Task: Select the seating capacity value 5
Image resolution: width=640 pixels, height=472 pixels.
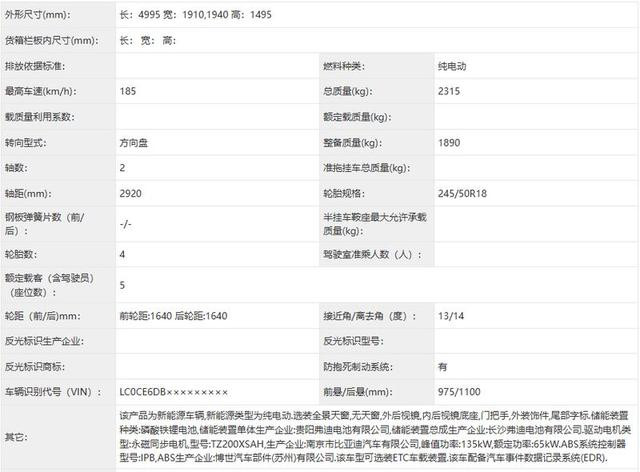Action: [122, 285]
